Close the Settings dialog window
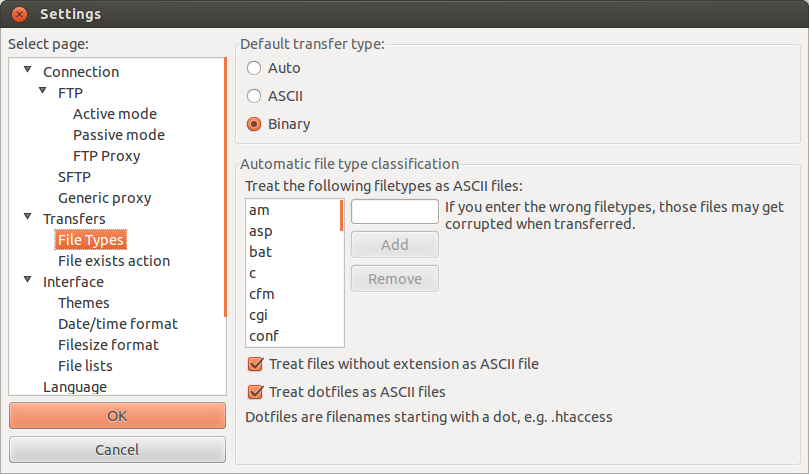This screenshot has width=809, height=474. click(x=19, y=14)
